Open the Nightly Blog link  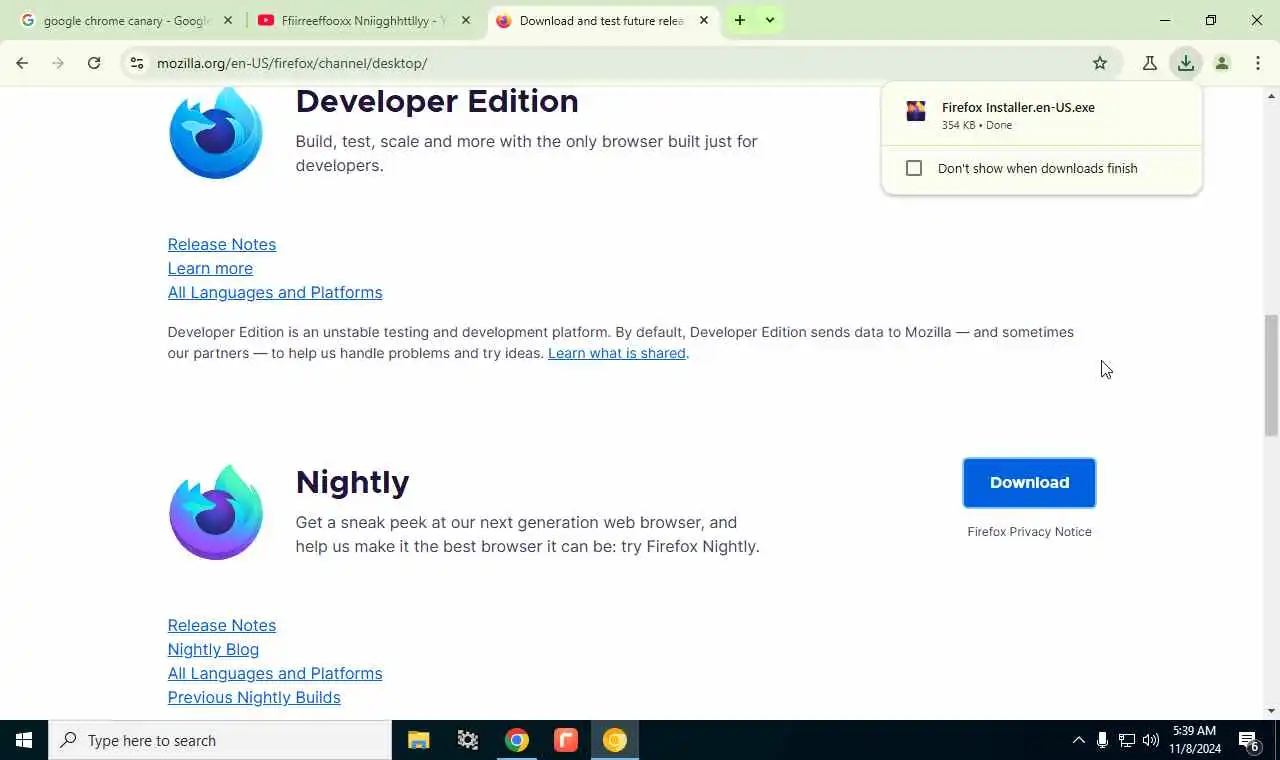(213, 649)
